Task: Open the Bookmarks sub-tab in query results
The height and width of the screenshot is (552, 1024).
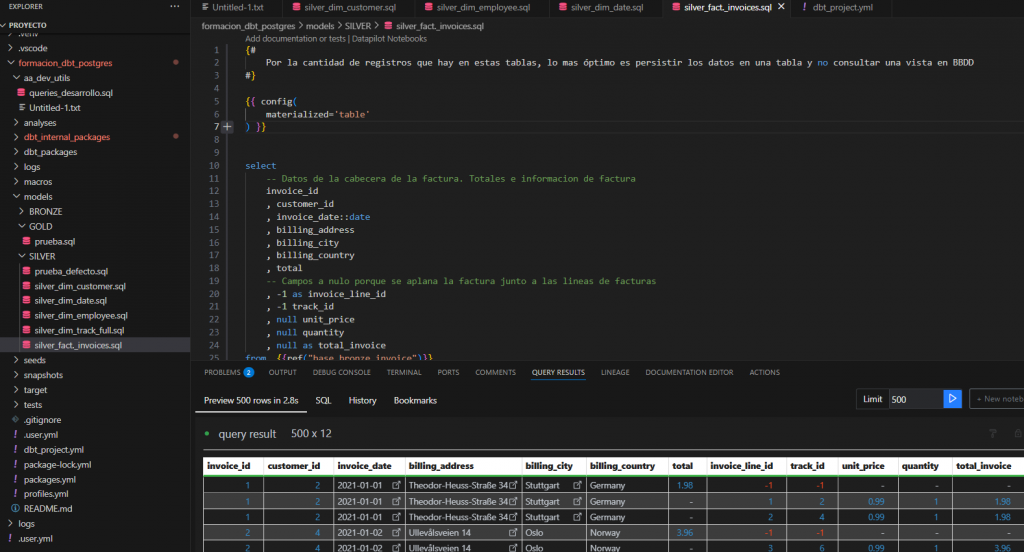Action: pos(415,400)
